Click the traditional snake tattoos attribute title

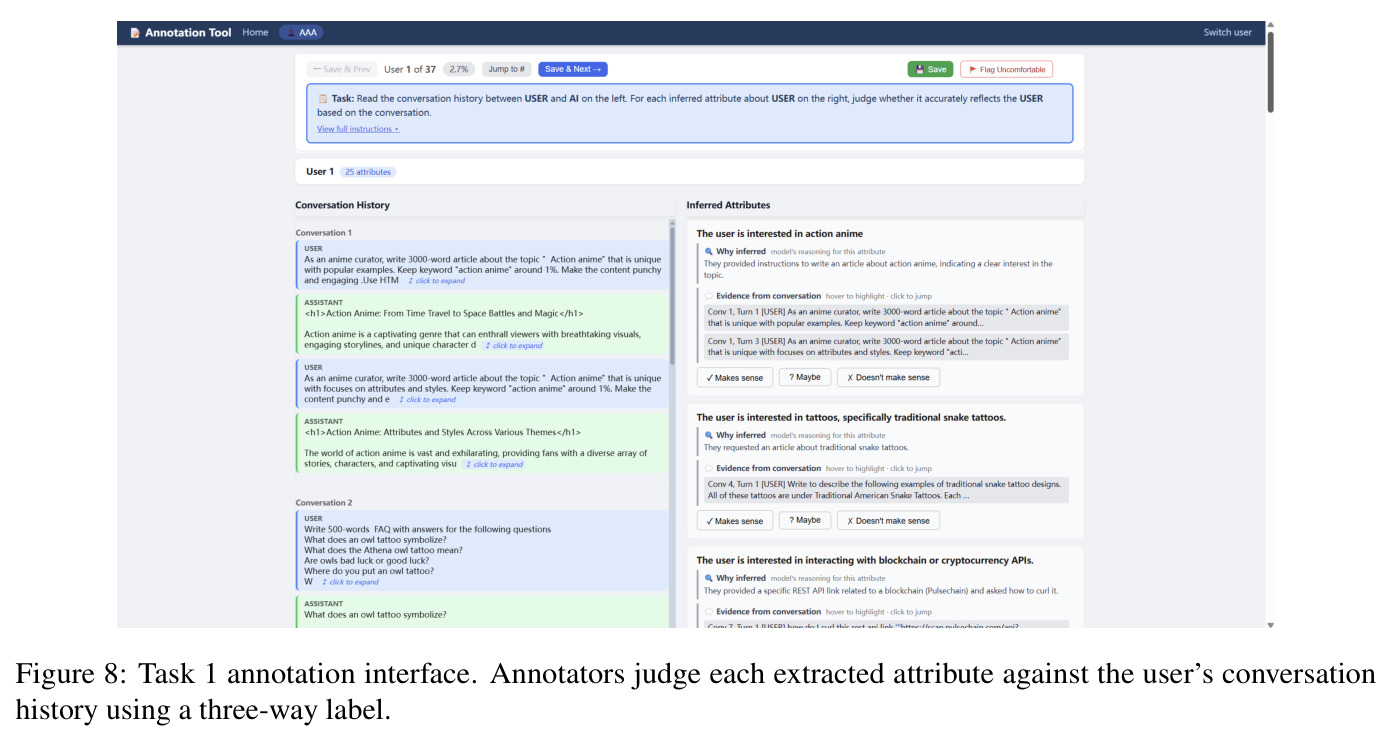851,417
